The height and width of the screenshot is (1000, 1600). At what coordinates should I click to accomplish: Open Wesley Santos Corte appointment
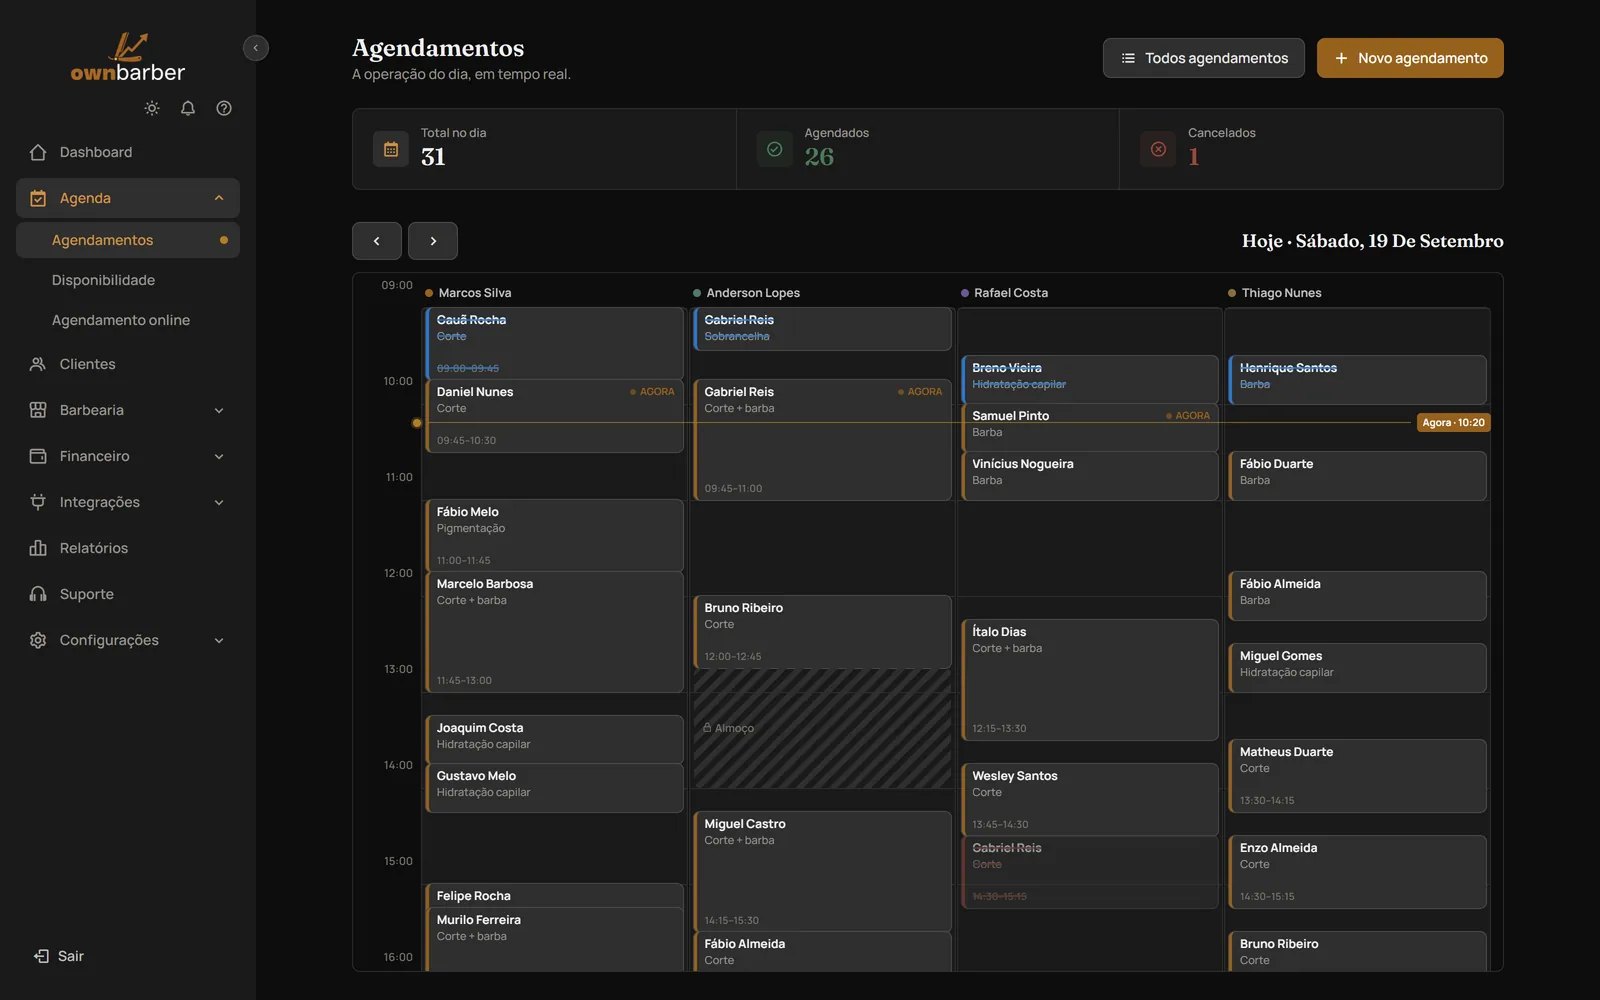pos(1090,800)
